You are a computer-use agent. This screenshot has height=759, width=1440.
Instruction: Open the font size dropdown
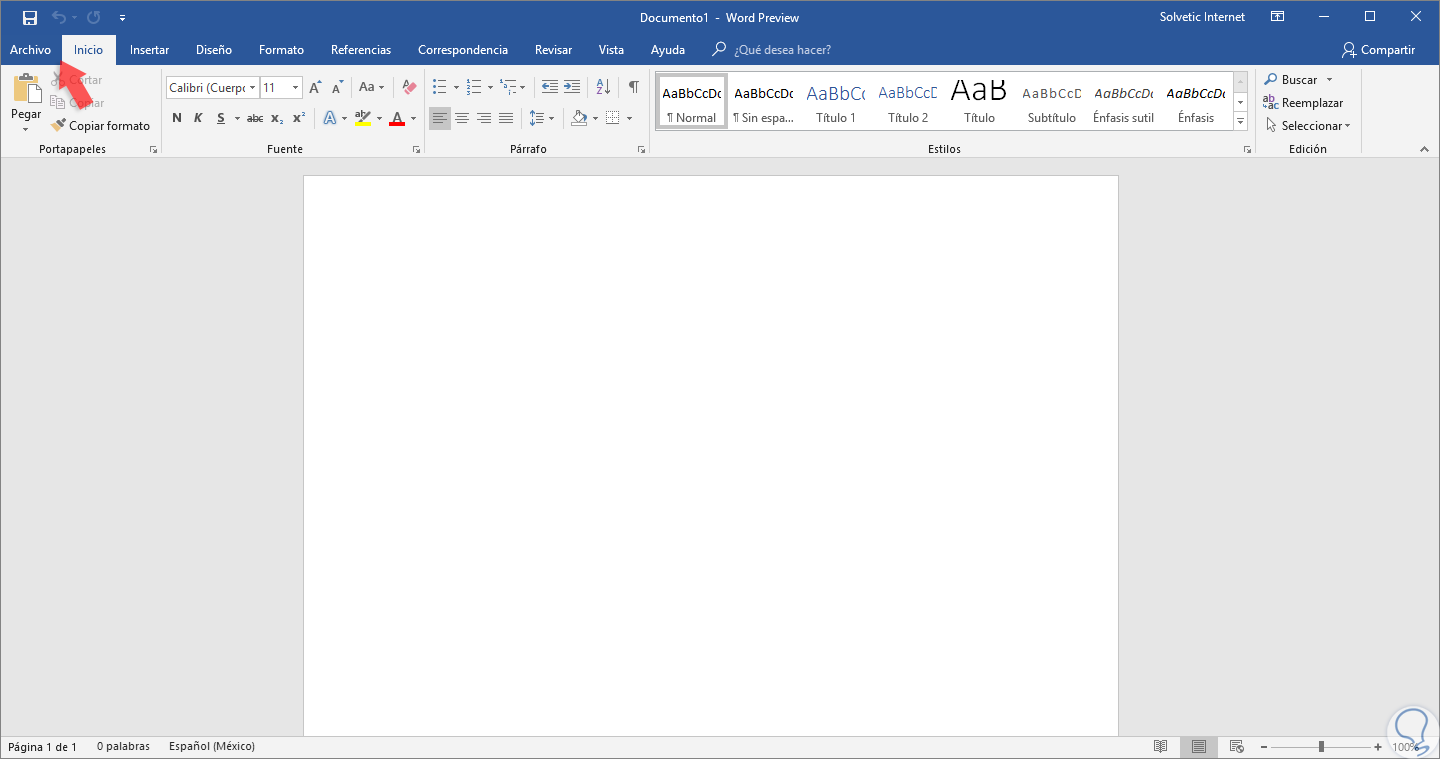point(295,88)
